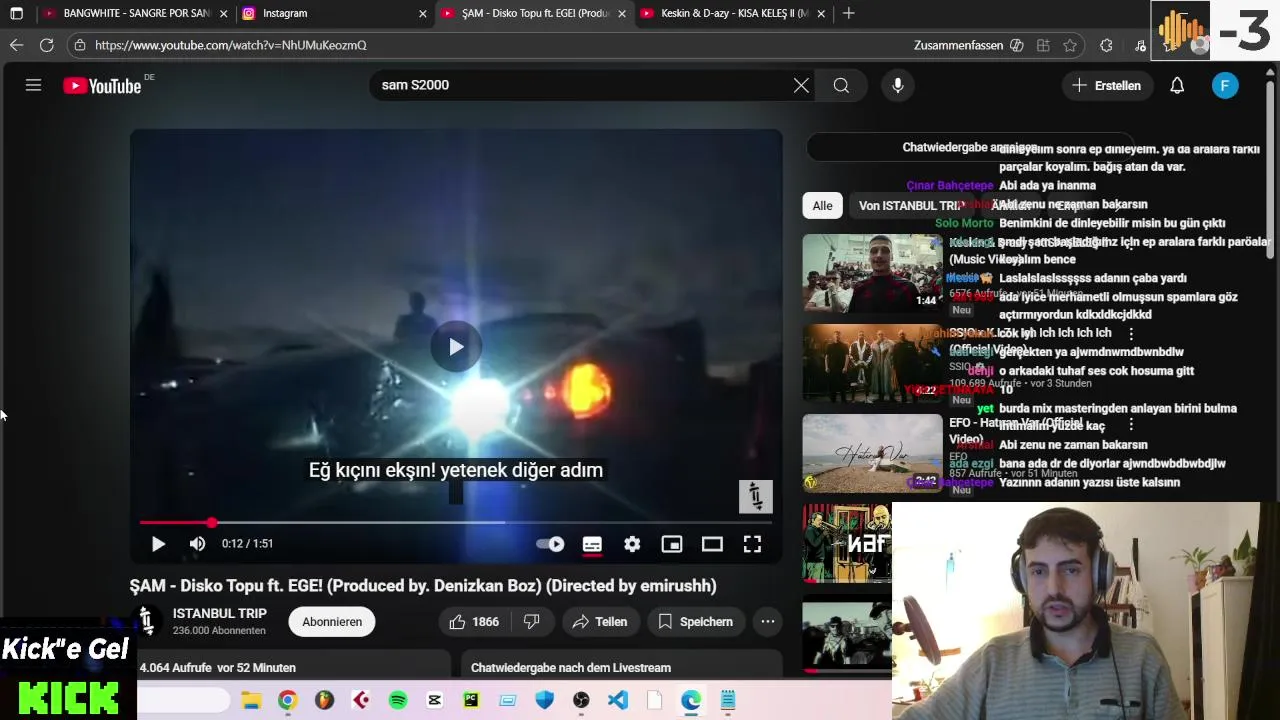Open the SSIO video thumbnail
This screenshot has height=720, width=1280.
pyautogui.click(x=872, y=363)
